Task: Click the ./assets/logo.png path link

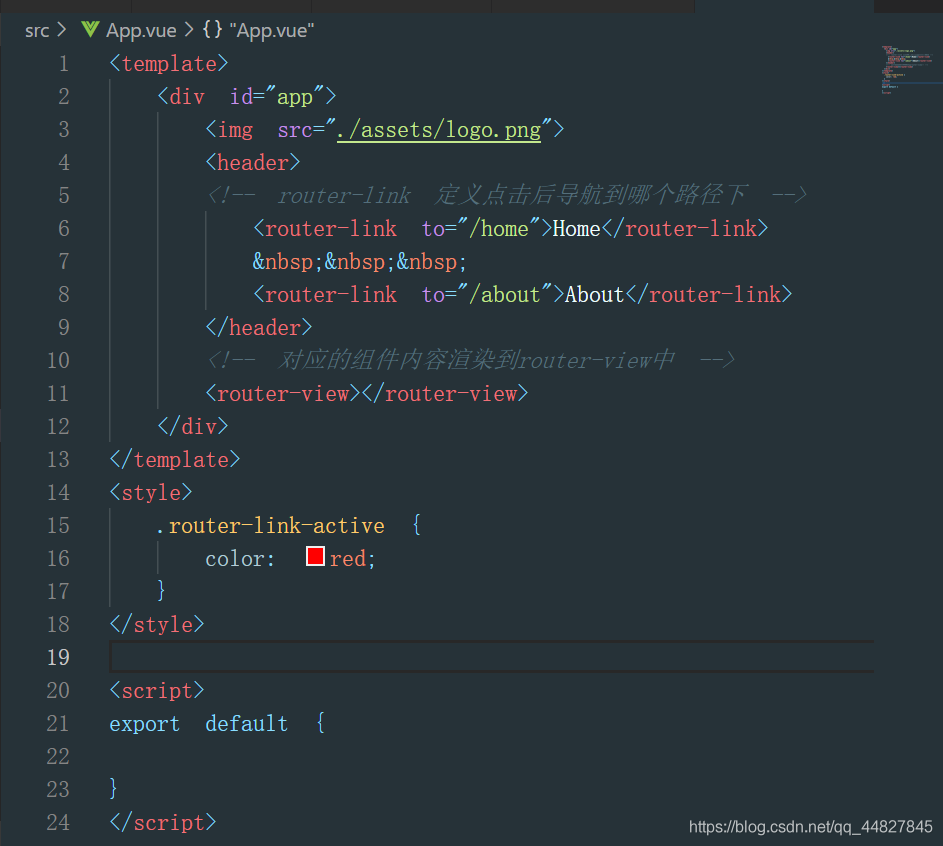Action: (x=439, y=130)
